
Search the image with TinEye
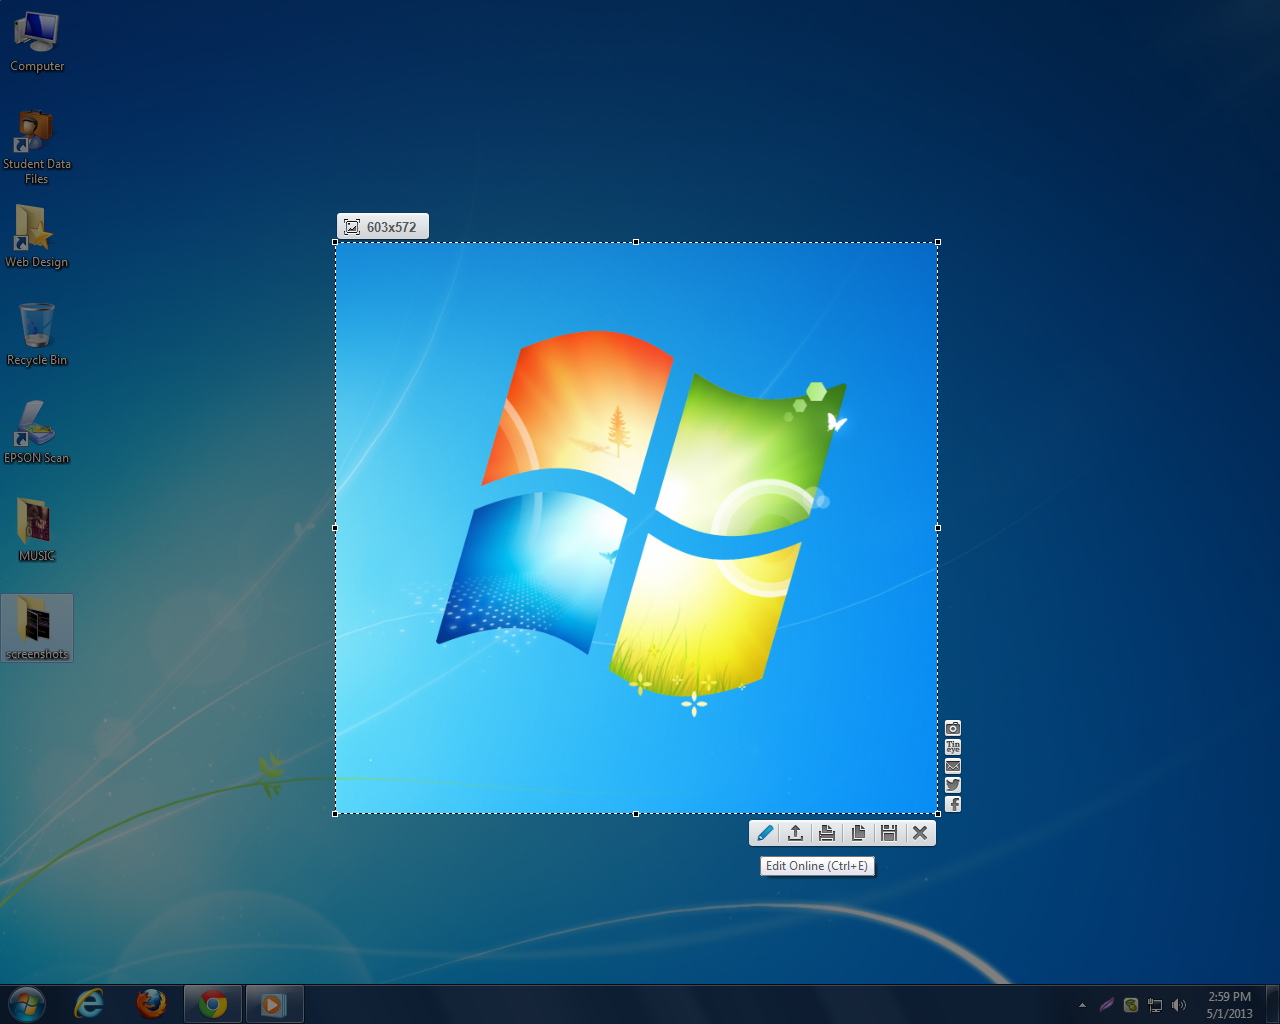(x=952, y=746)
